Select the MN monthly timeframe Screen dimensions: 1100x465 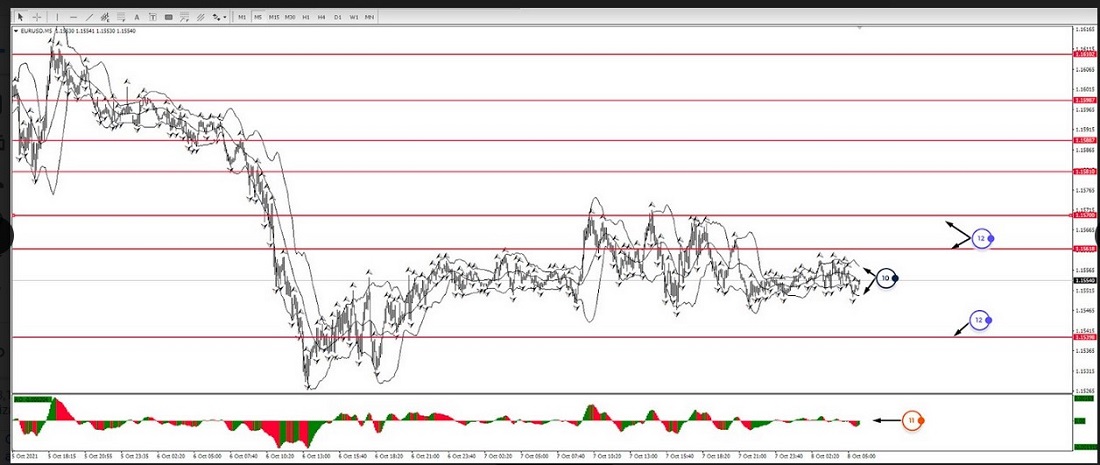point(370,17)
